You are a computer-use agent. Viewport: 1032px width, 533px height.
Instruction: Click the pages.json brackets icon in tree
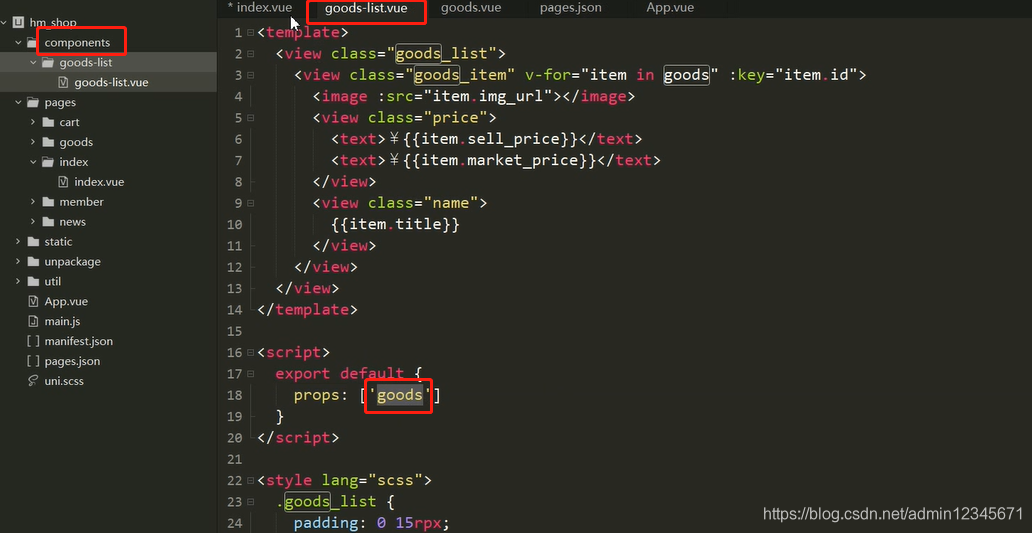coord(33,361)
